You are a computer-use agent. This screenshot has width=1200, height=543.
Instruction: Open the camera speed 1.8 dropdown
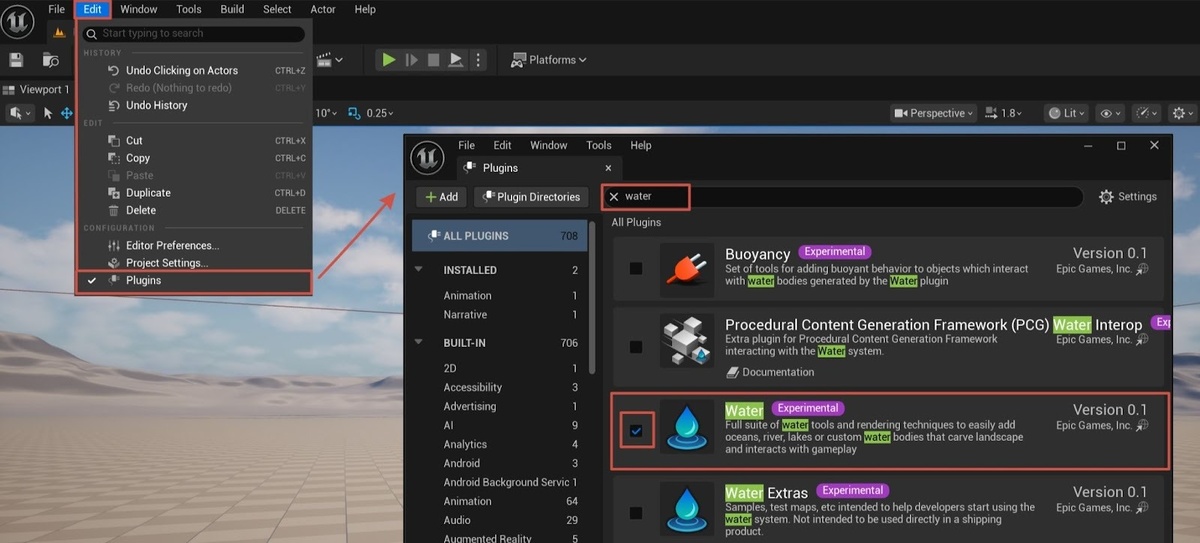tap(1006, 113)
